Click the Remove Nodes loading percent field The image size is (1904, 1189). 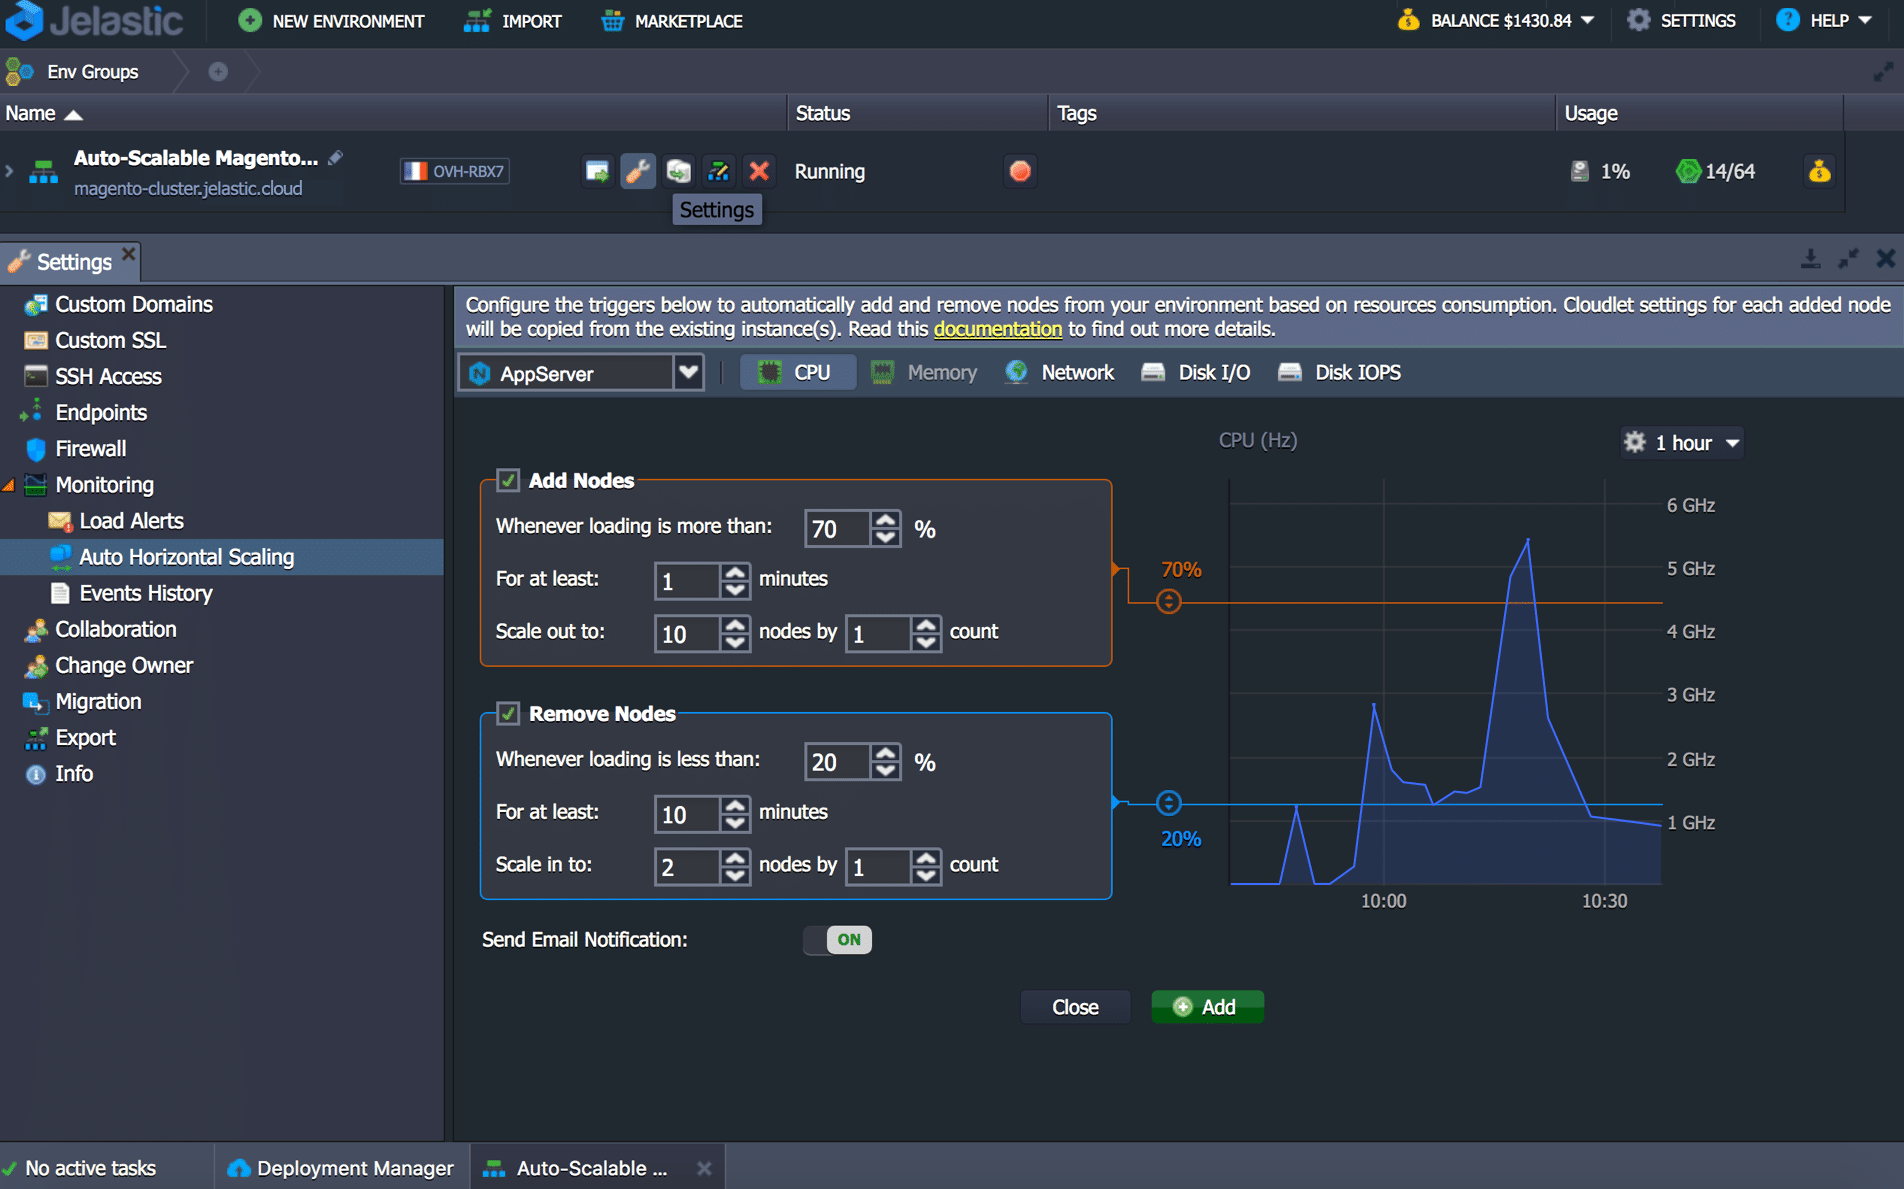point(838,761)
